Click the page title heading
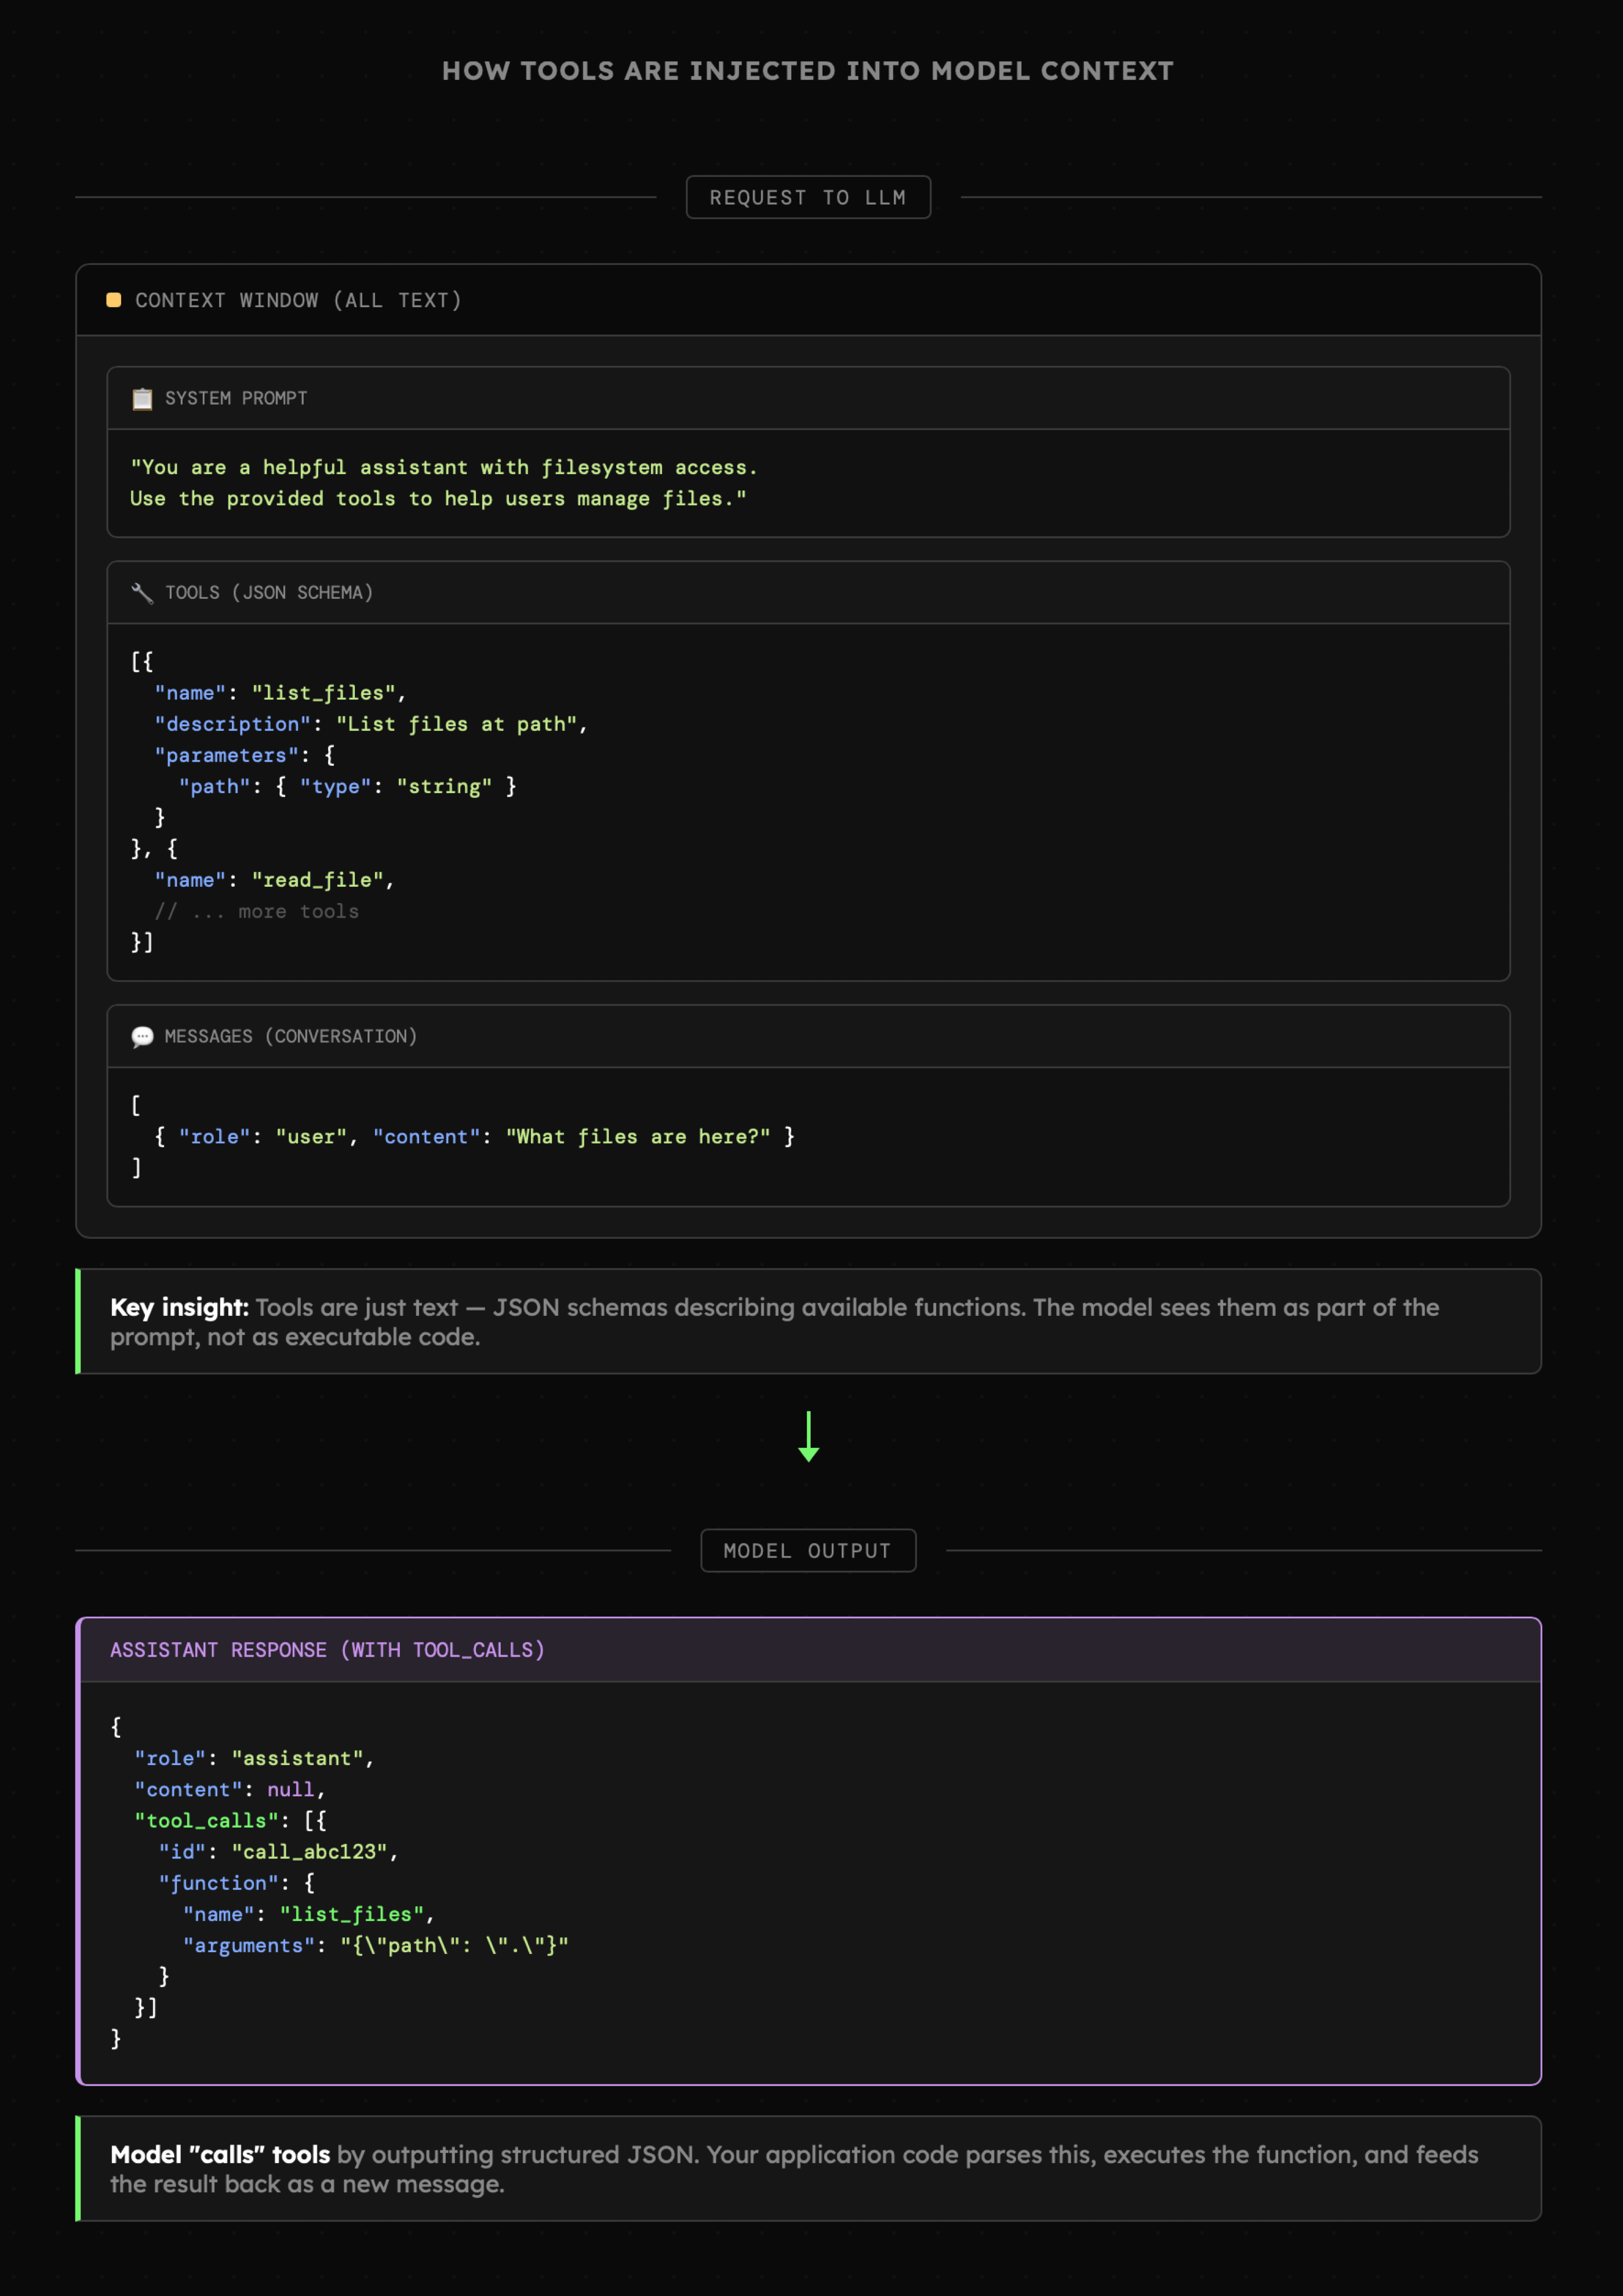This screenshot has height=2296, width=1623. click(x=808, y=71)
